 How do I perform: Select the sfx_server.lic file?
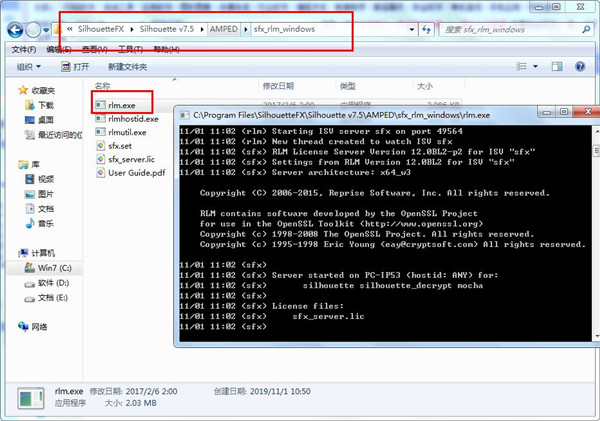[125, 159]
